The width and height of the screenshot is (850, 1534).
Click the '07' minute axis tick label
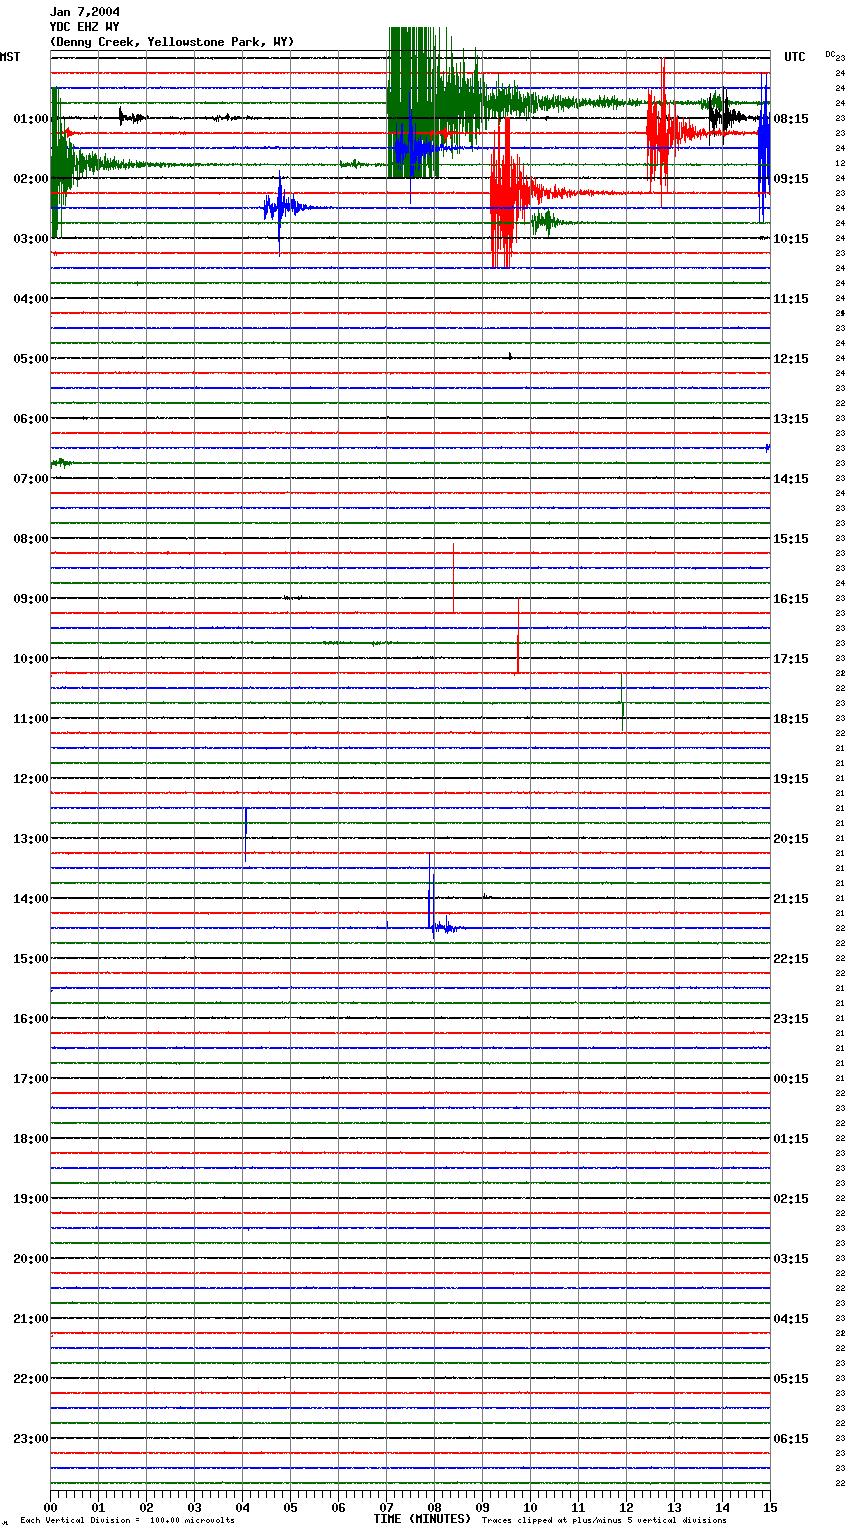click(x=387, y=1507)
